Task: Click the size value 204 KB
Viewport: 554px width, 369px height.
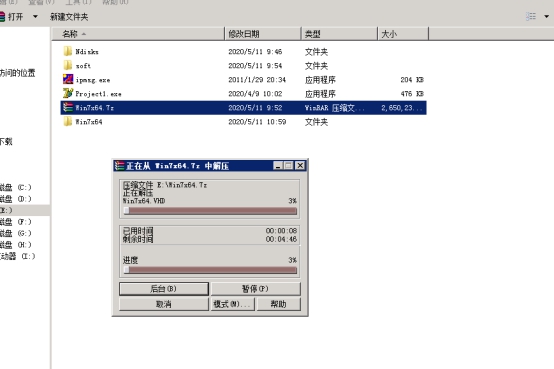Action: [x=412, y=80]
